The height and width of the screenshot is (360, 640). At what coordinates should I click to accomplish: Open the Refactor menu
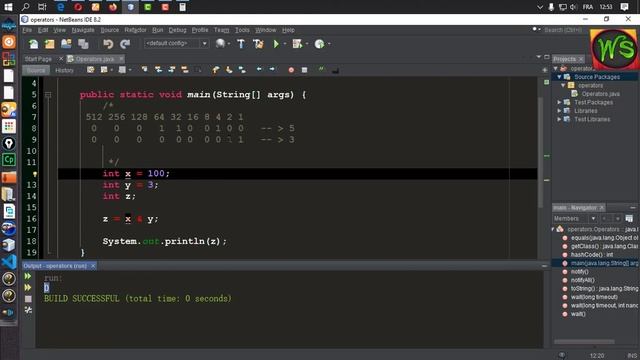pos(135,30)
